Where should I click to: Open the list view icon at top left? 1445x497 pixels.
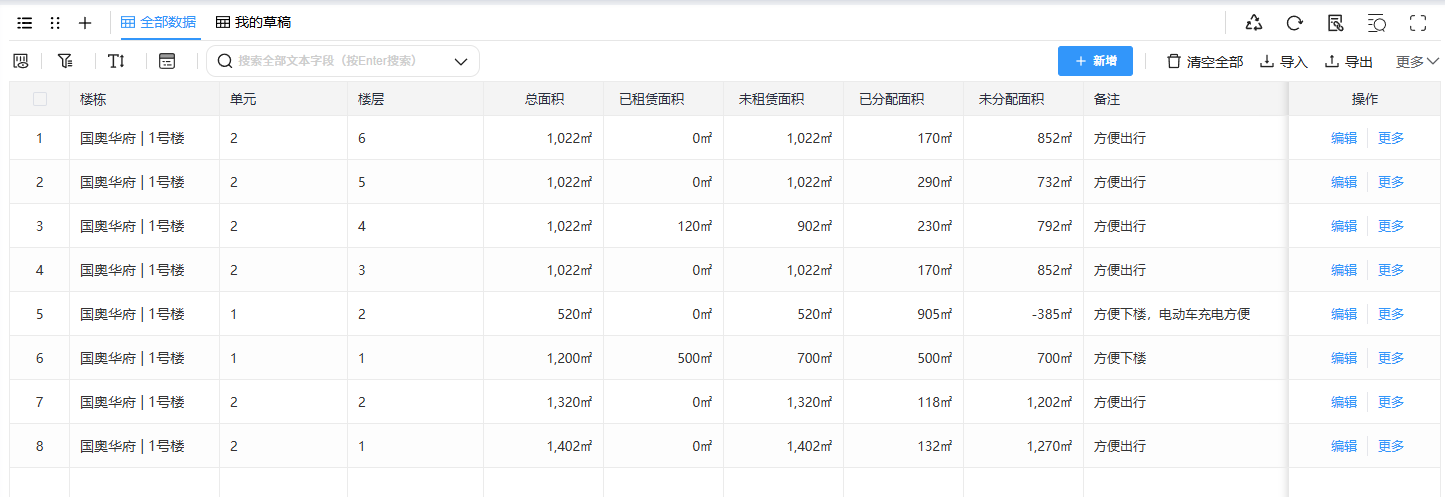coord(25,22)
